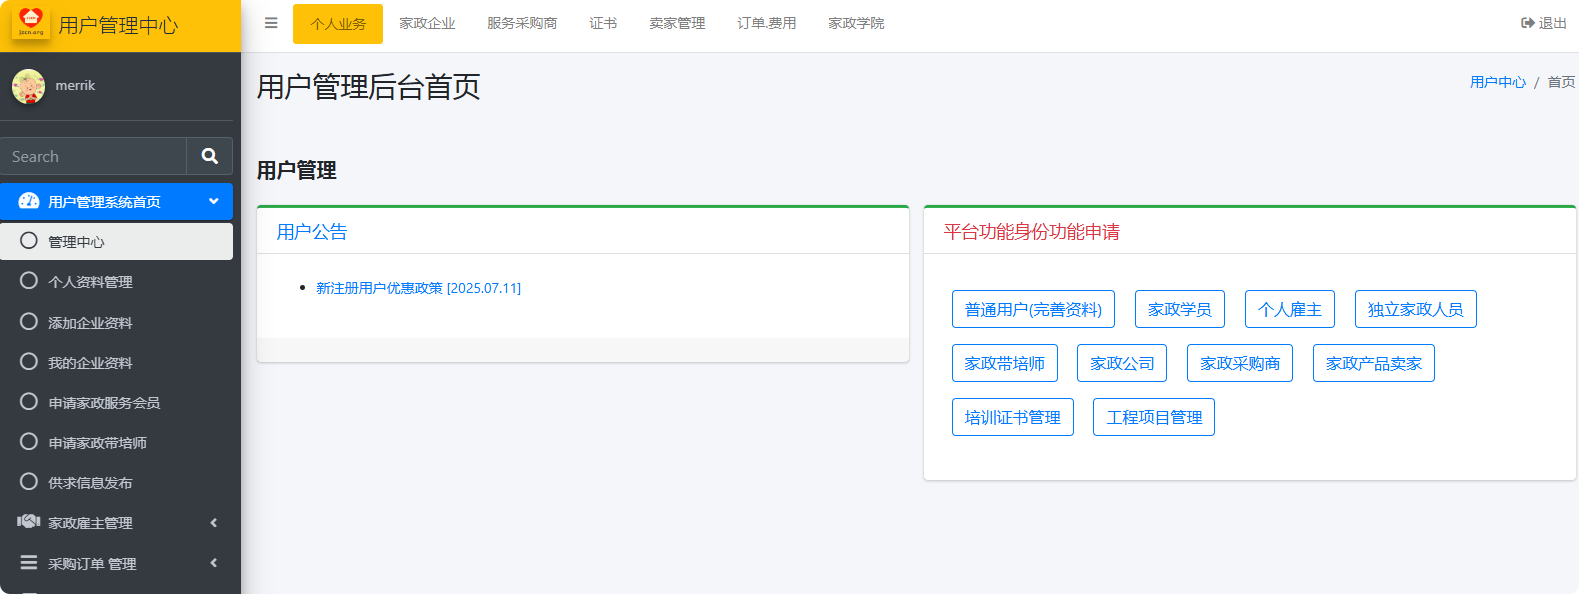Click the 用户中心 breadcrumb link
This screenshot has height=594, width=1579.
[x=1498, y=82]
